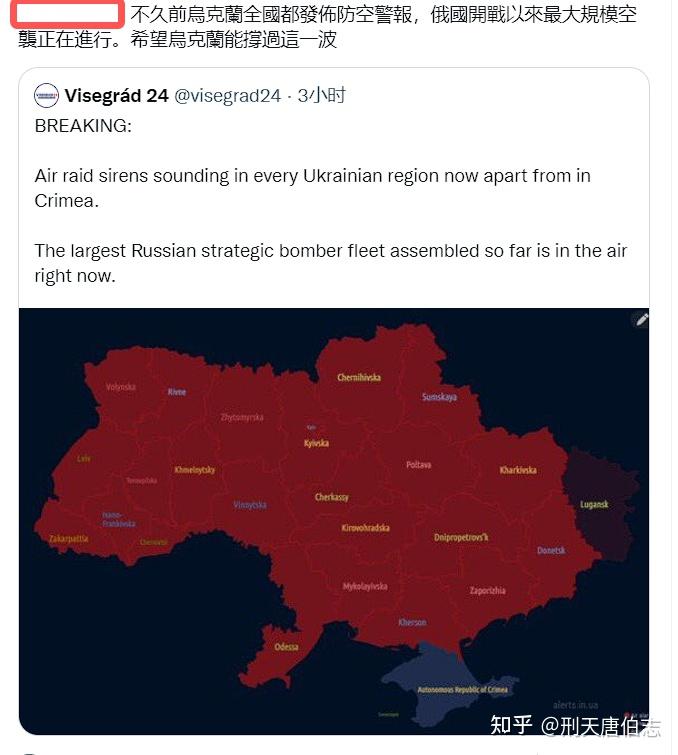Open the Visegrád 24 account name link
678x755 pixels.
(x=116, y=96)
